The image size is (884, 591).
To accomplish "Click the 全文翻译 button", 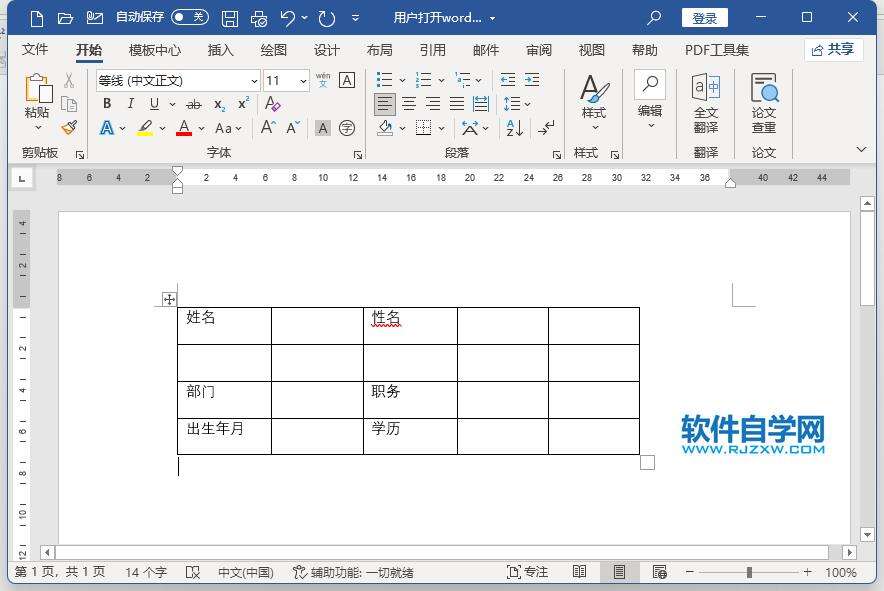I will click(x=706, y=103).
